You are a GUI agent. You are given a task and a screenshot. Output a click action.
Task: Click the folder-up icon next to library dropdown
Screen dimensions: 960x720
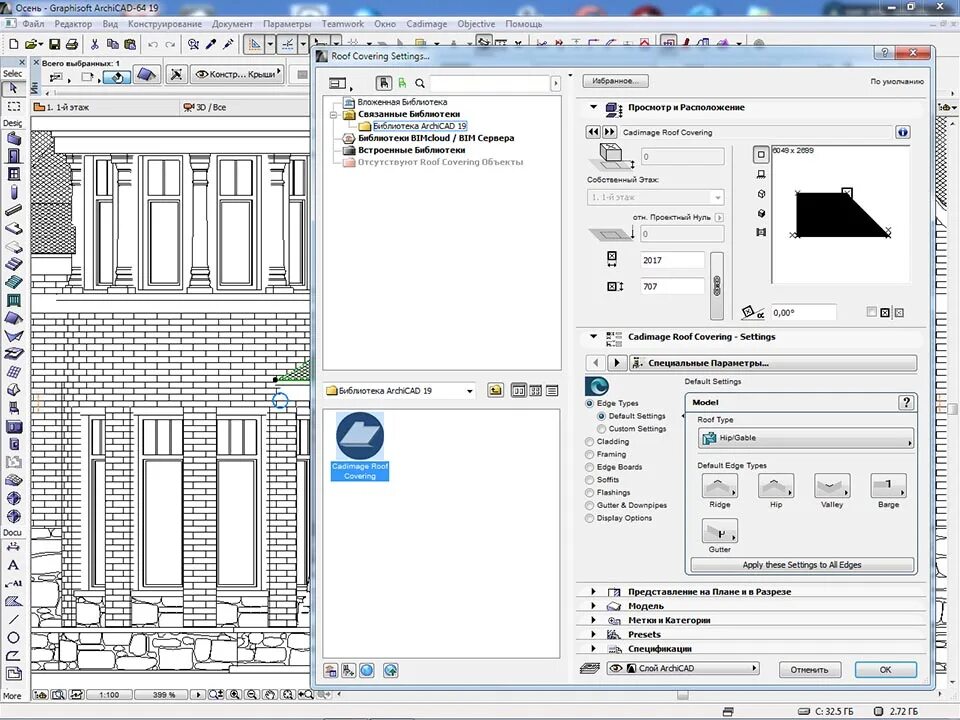click(495, 390)
